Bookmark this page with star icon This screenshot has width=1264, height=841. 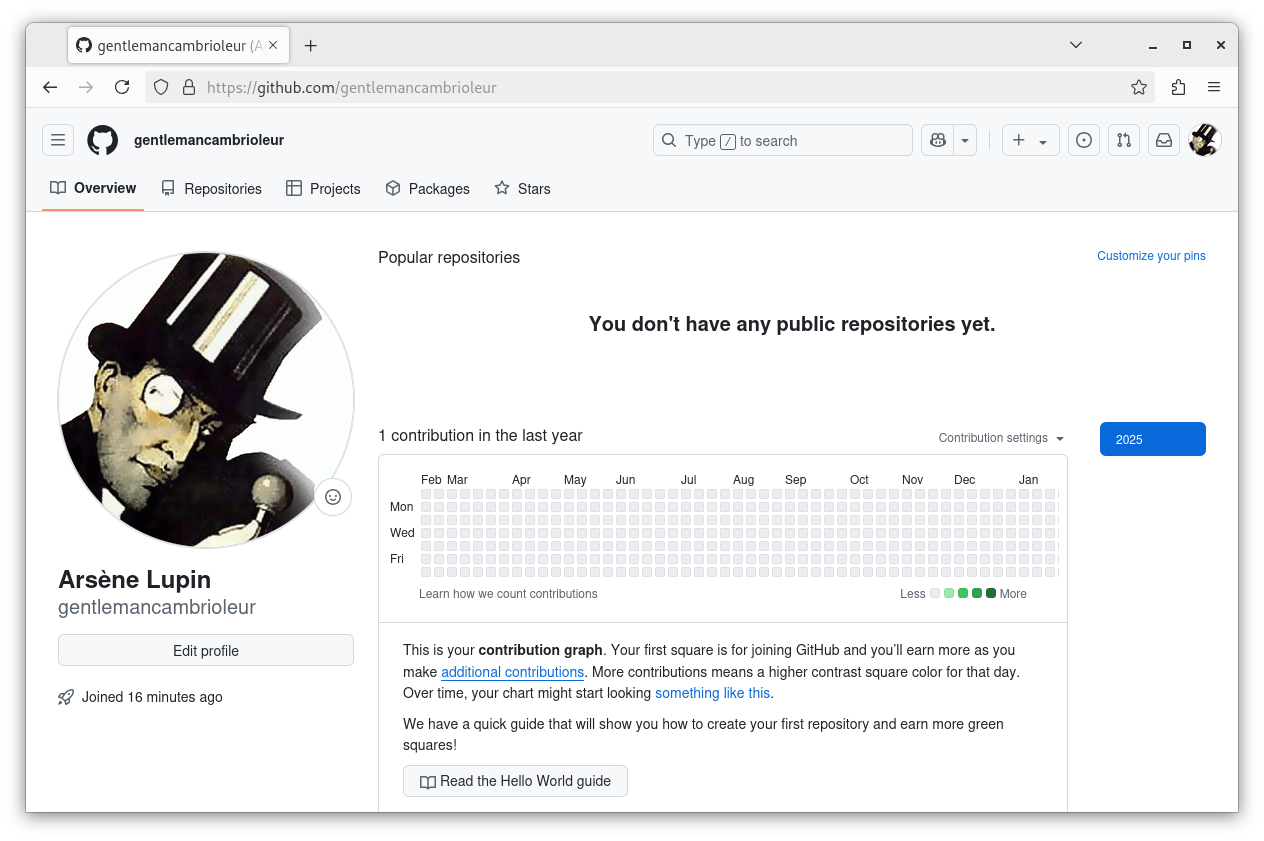tap(1139, 87)
